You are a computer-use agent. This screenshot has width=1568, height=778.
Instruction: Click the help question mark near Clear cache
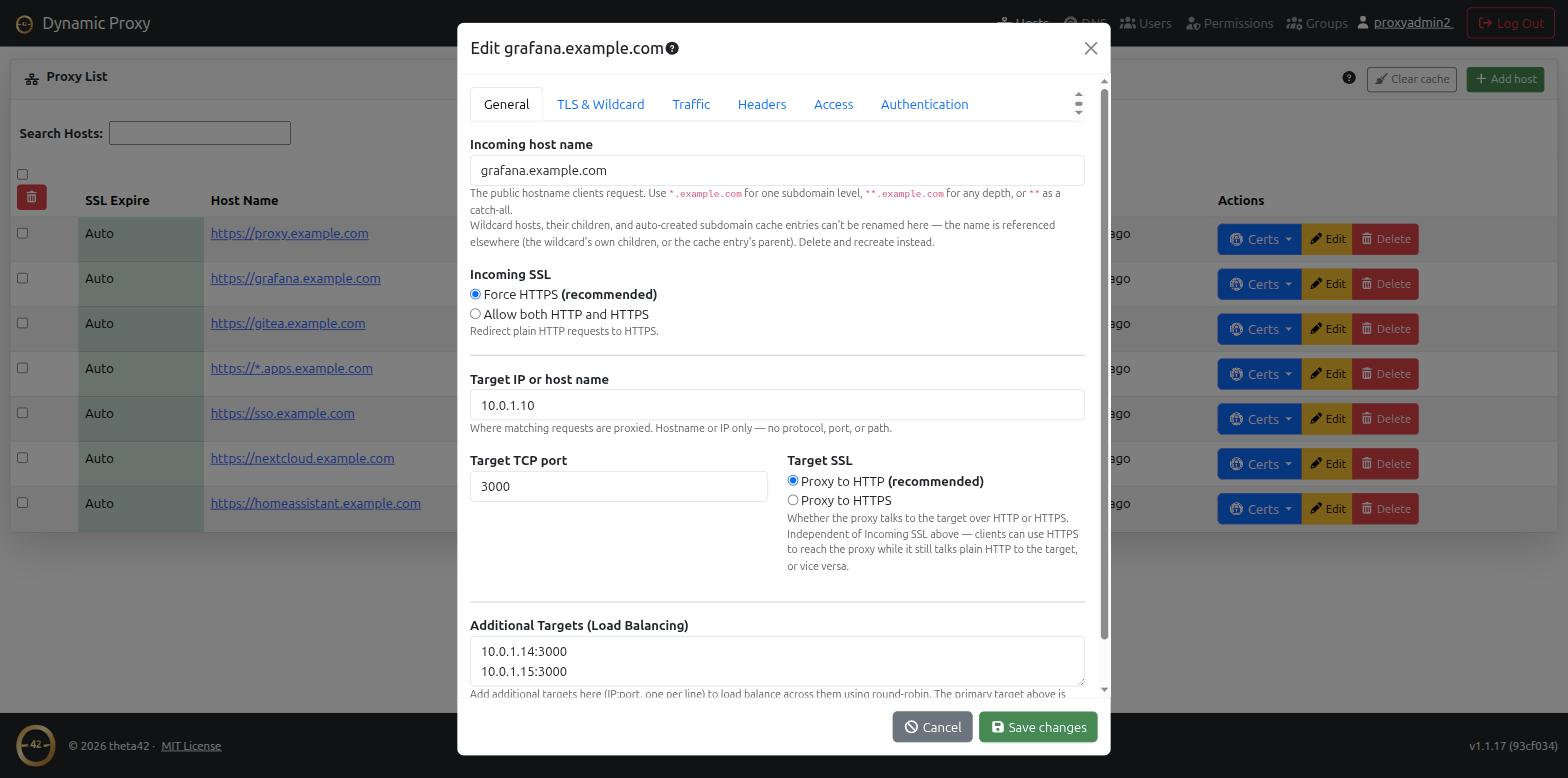[x=1349, y=78]
